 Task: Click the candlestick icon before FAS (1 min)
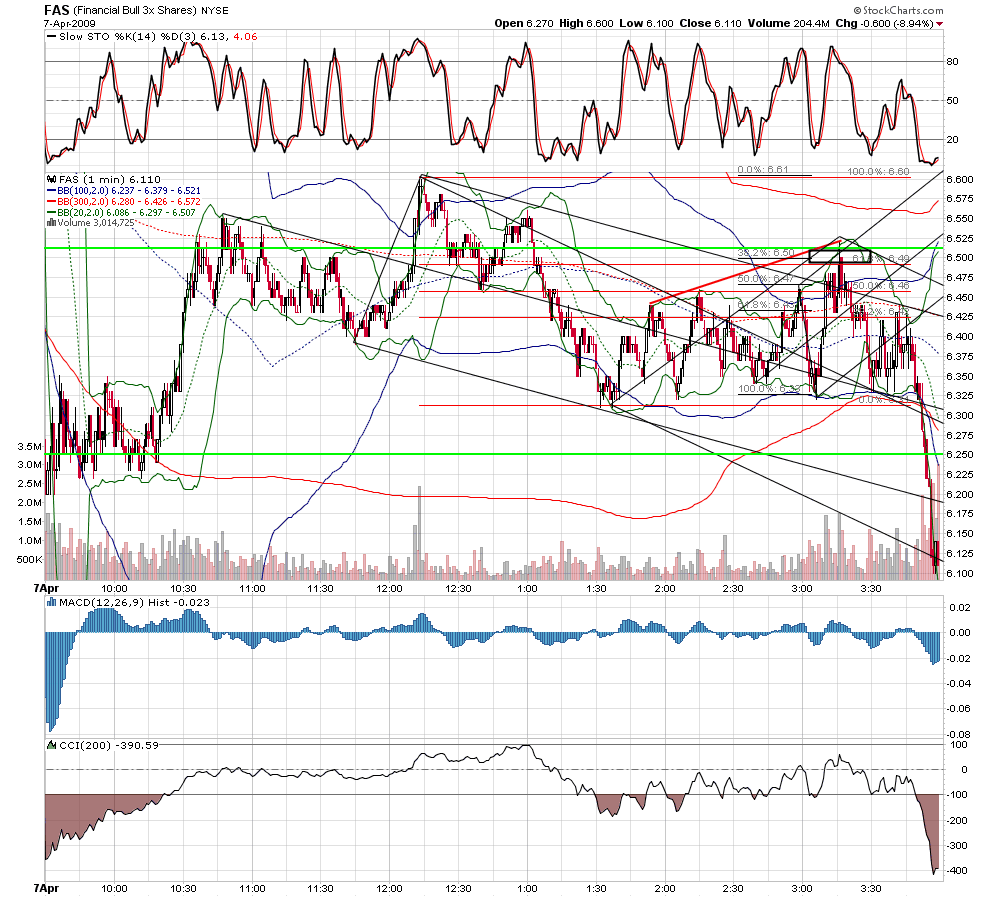(x=52, y=179)
